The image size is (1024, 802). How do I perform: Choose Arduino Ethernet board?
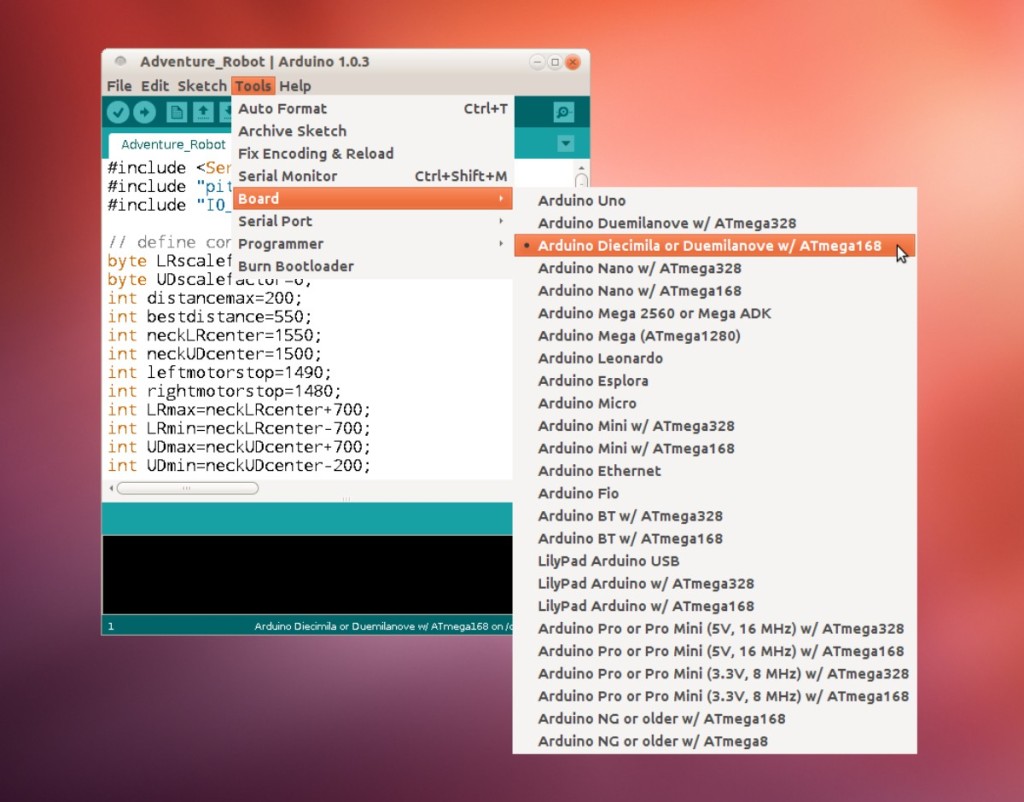[714, 471]
